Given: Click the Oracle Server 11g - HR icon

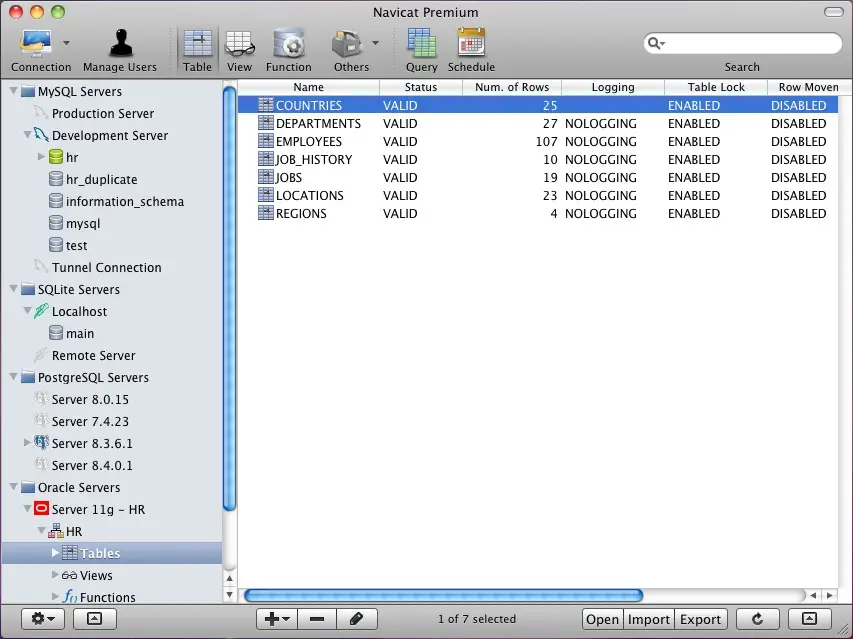Looking at the screenshot, I should [41, 509].
